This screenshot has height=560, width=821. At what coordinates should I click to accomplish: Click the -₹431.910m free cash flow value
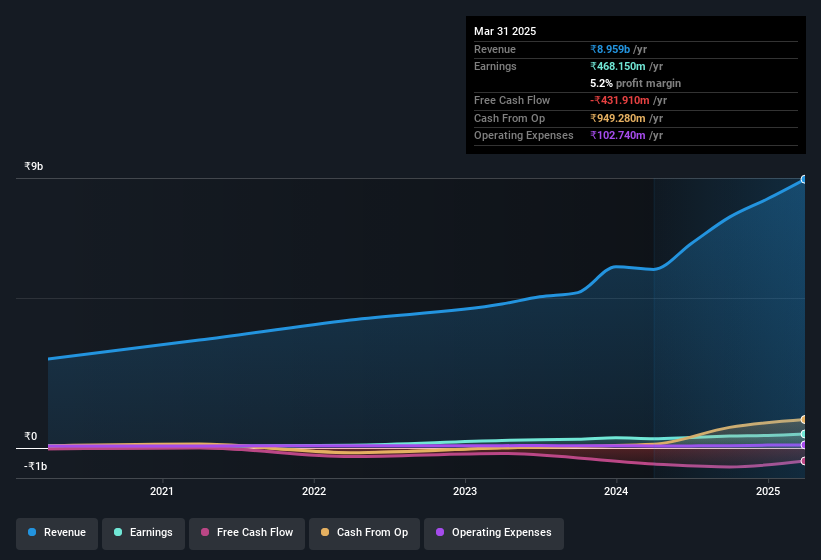pyautogui.click(x=620, y=100)
